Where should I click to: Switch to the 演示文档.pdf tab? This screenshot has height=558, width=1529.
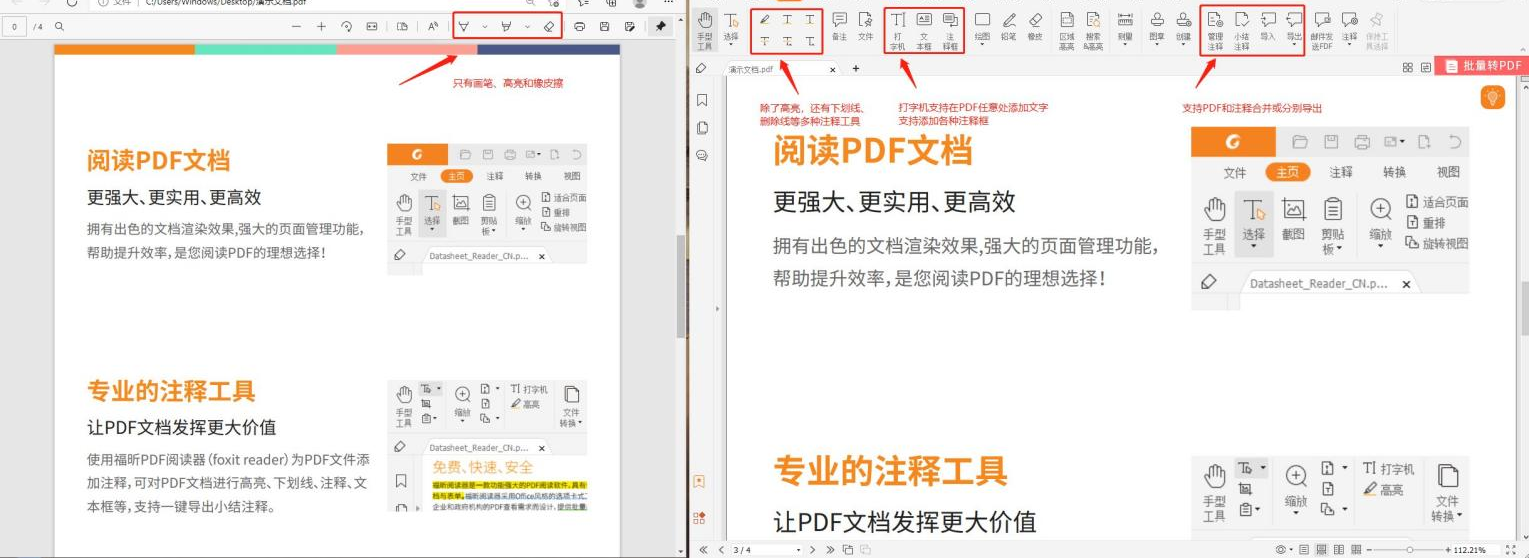pyautogui.click(x=782, y=69)
